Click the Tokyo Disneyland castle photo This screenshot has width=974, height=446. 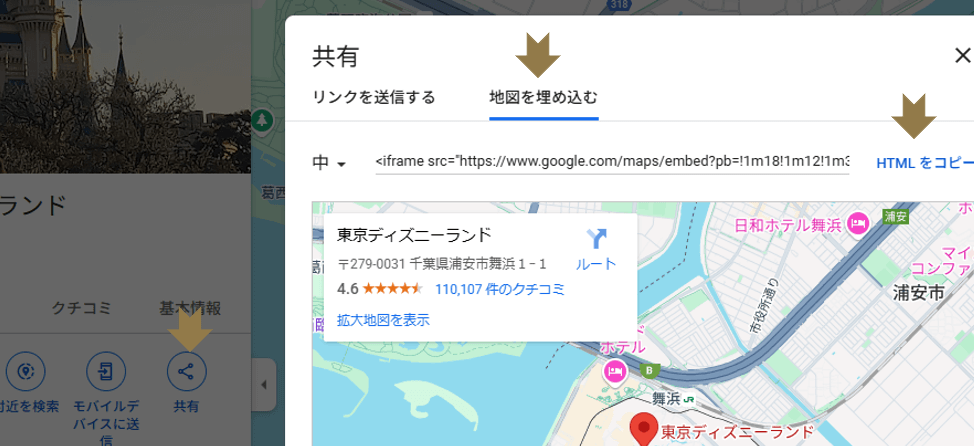(125, 86)
